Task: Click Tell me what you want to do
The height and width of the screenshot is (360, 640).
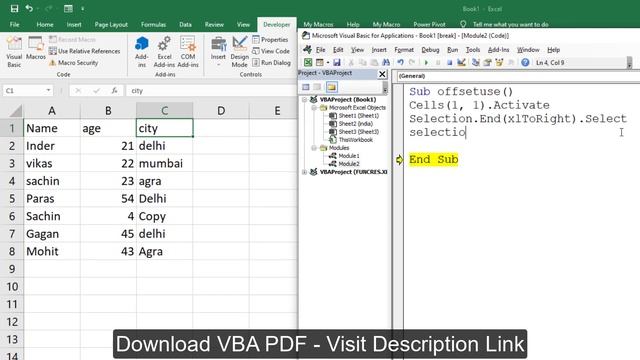Action: [x=510, y=24]
